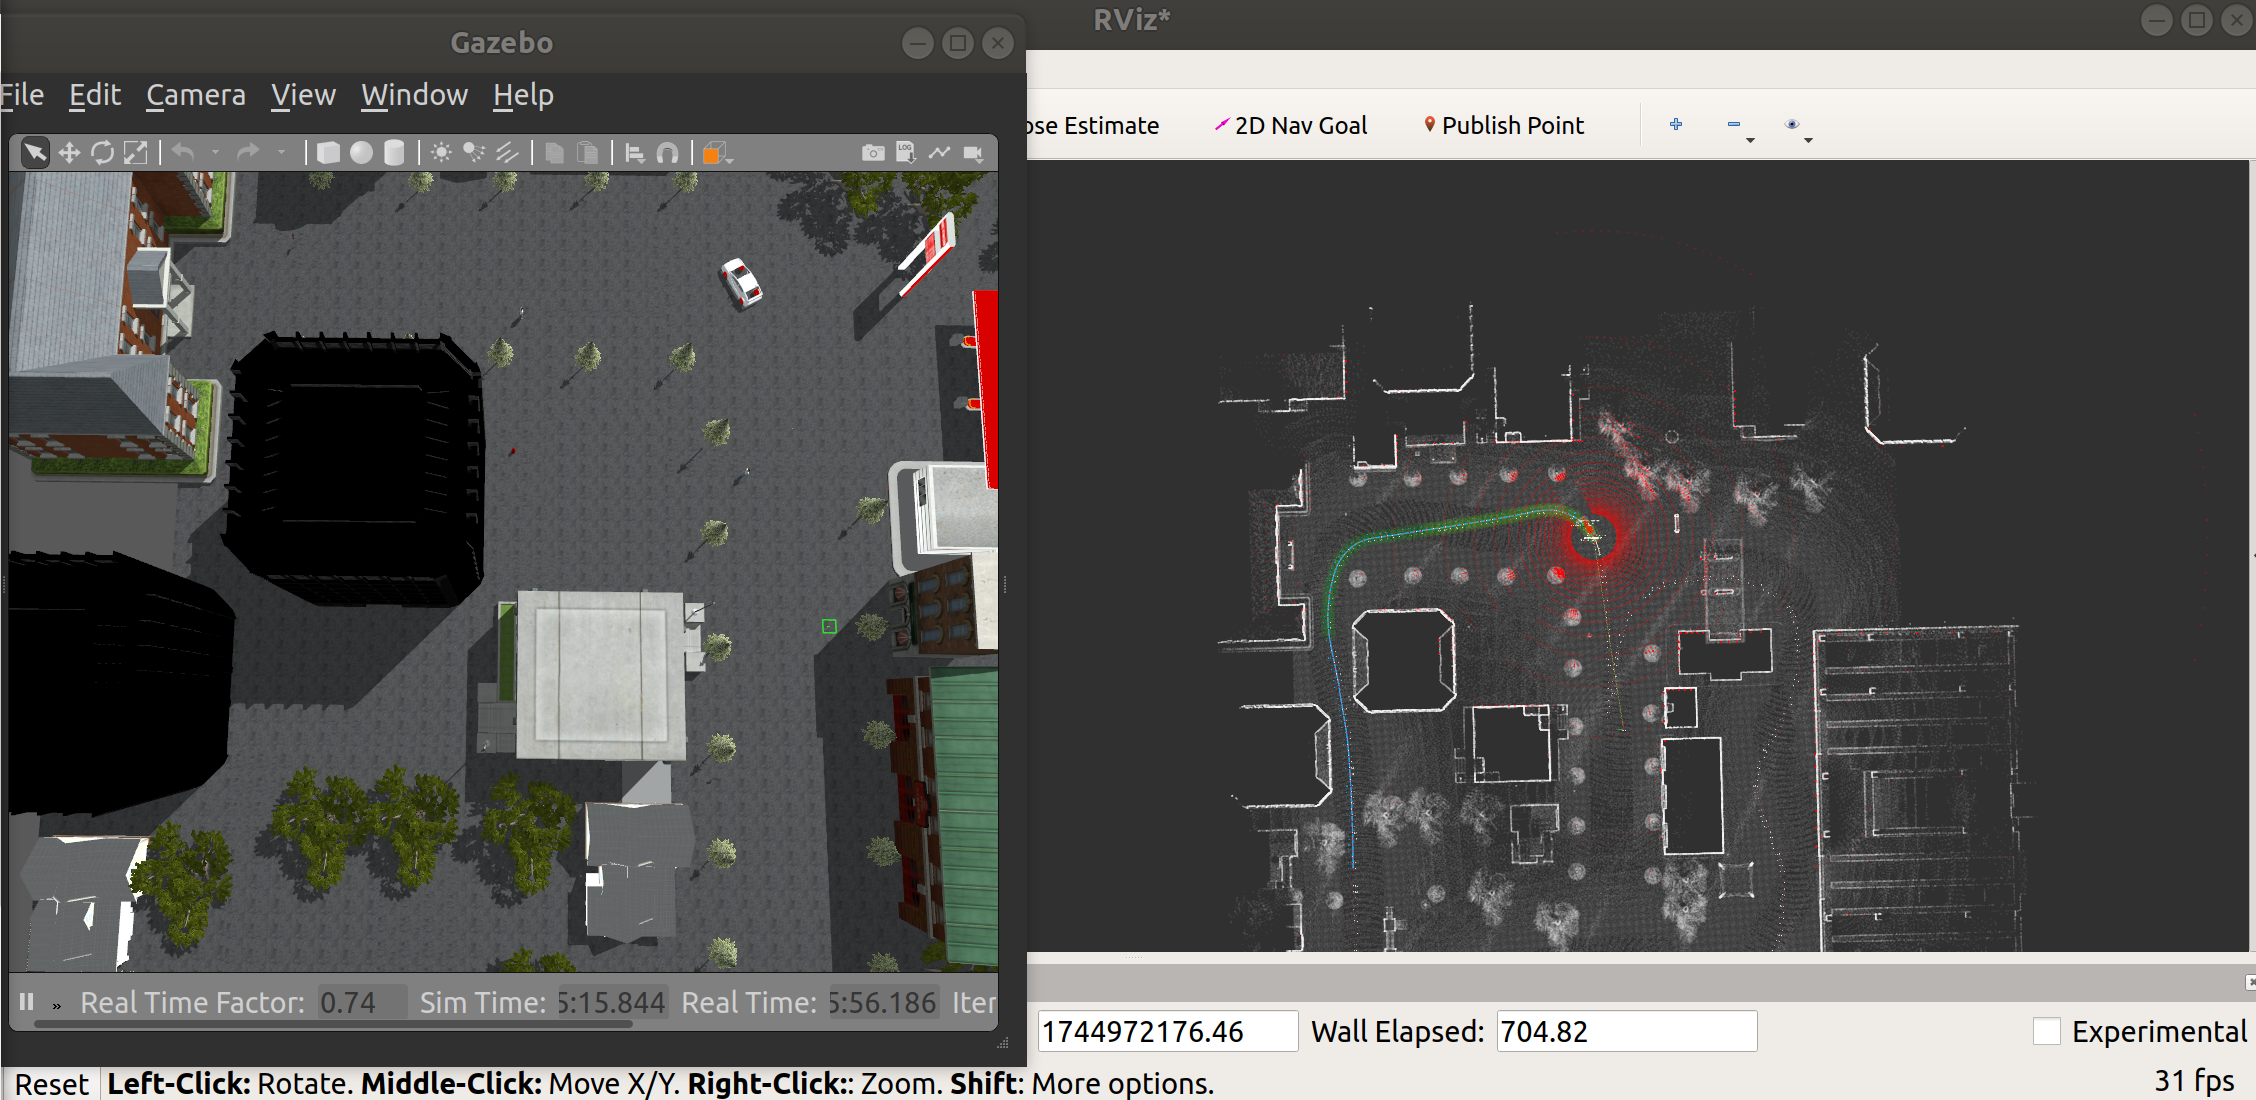
Task: Enable the Experimental checkbox
Action: click(x=2046, y=1031)
